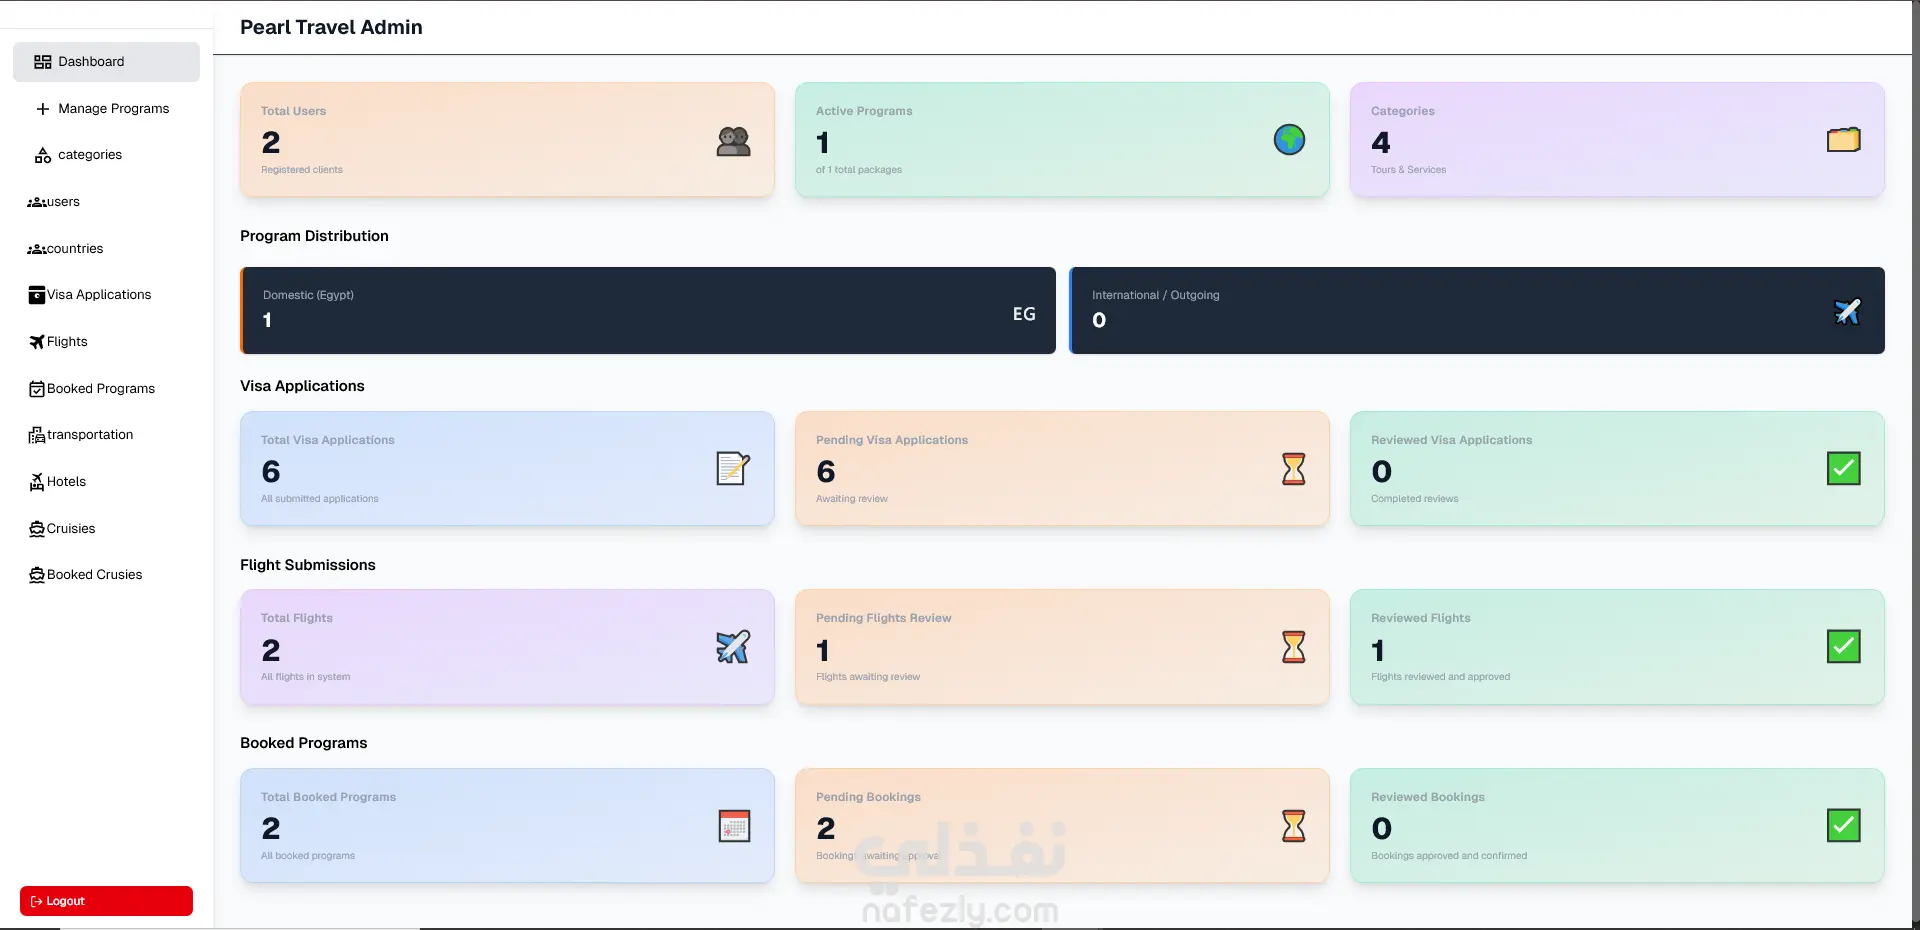Click the memo icon on Total Visa Applications
The height and width of the screenshot is (930, 1920).
tap(733, 469)
